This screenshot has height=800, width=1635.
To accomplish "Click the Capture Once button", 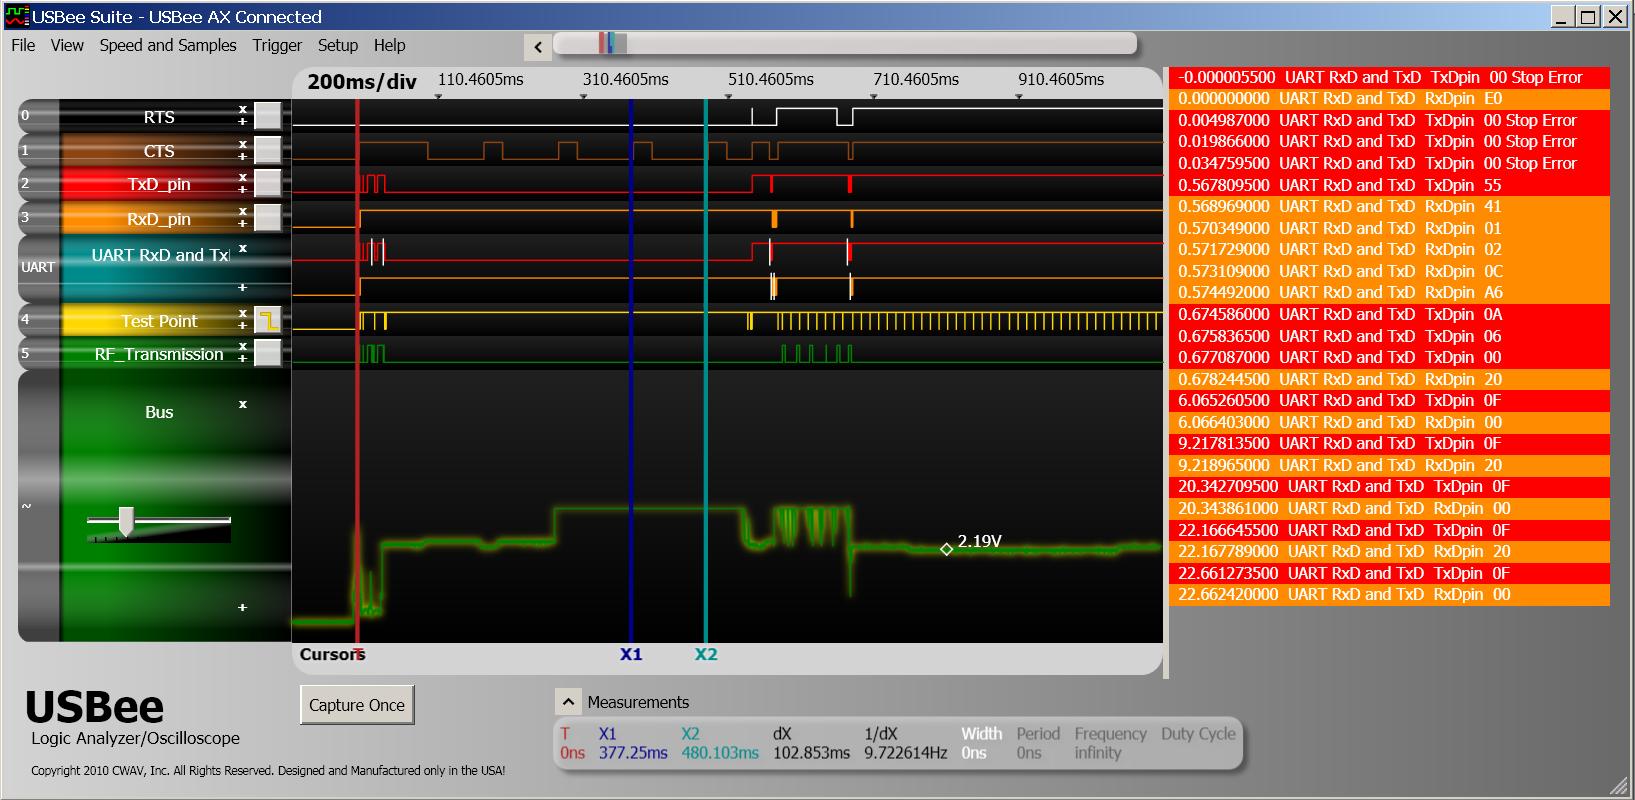I will [x=357, y=705].
